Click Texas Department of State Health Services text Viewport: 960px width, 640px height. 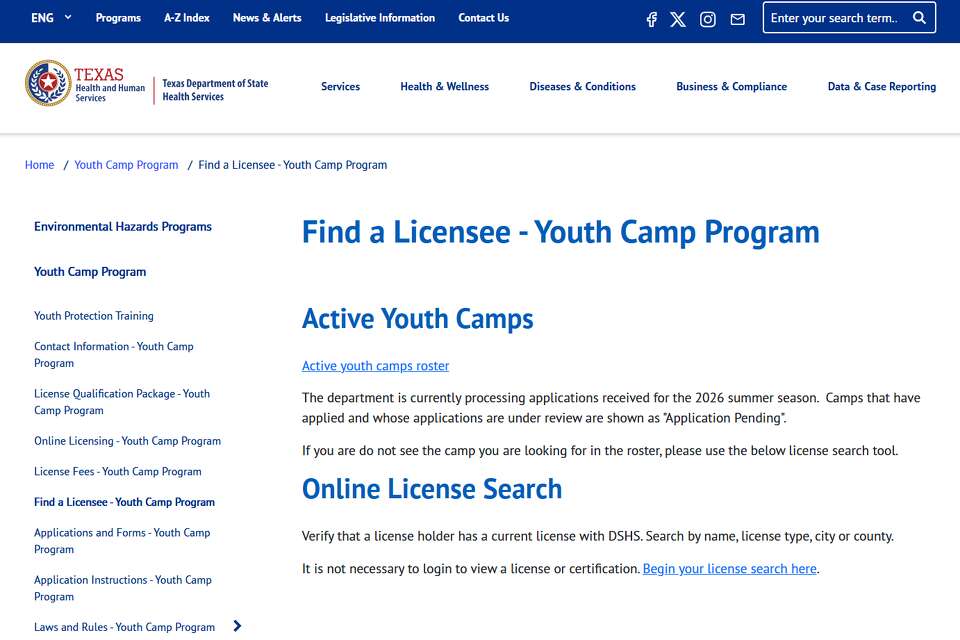coord(215,90)
